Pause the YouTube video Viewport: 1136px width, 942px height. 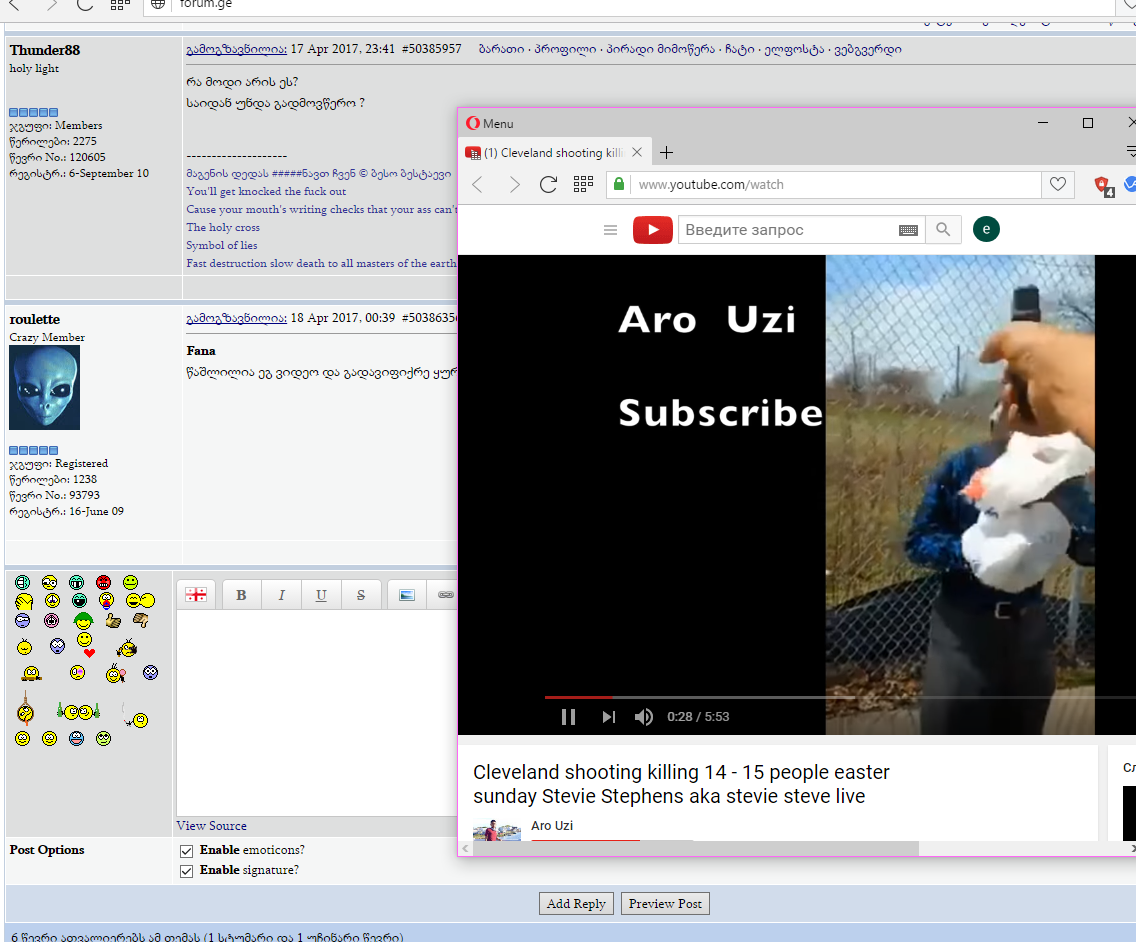568,717
